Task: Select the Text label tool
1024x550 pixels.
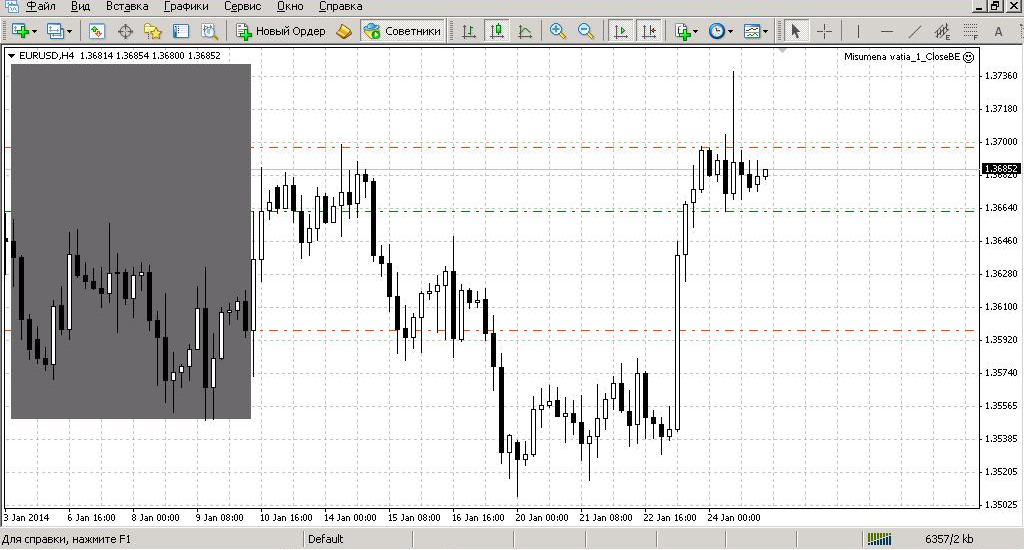Action: [x=998, y=31]
